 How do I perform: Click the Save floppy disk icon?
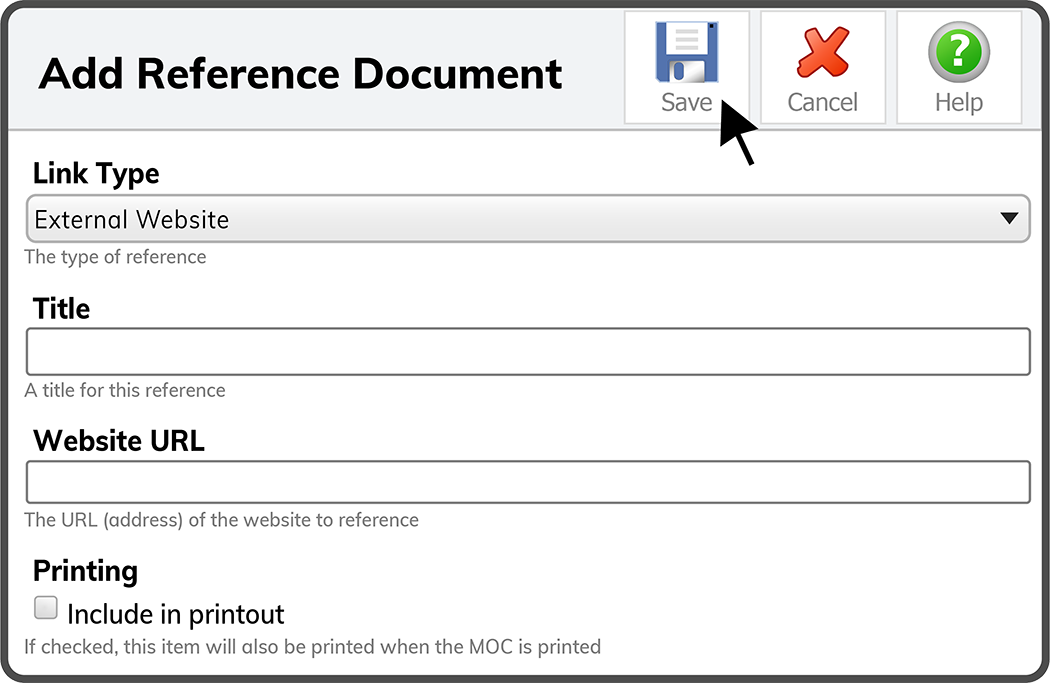click(x=686, y=53)
